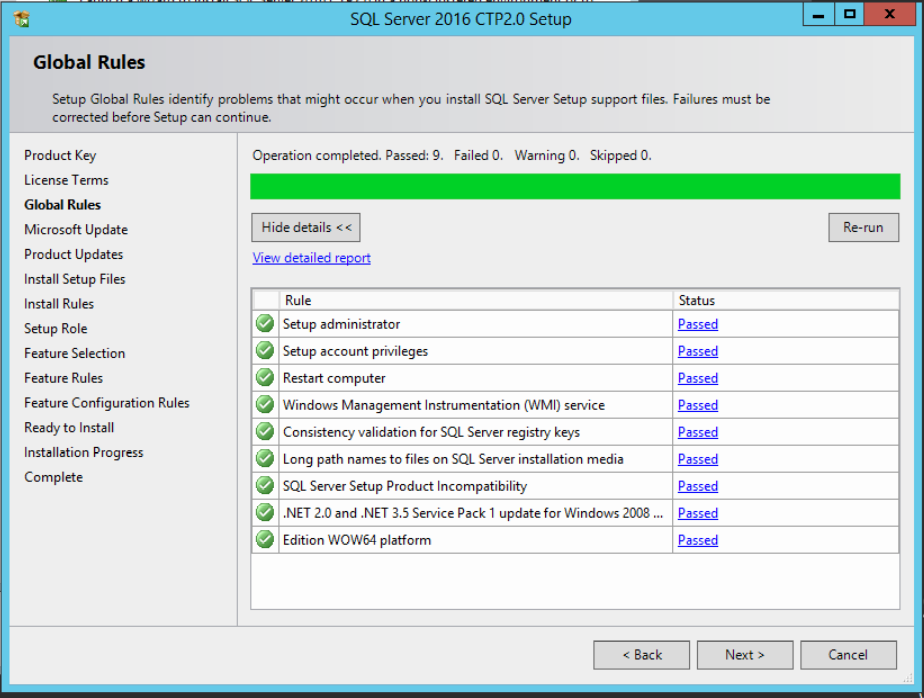Select the License Terms step
924x698 pixels.
click(x=67, y=180)
